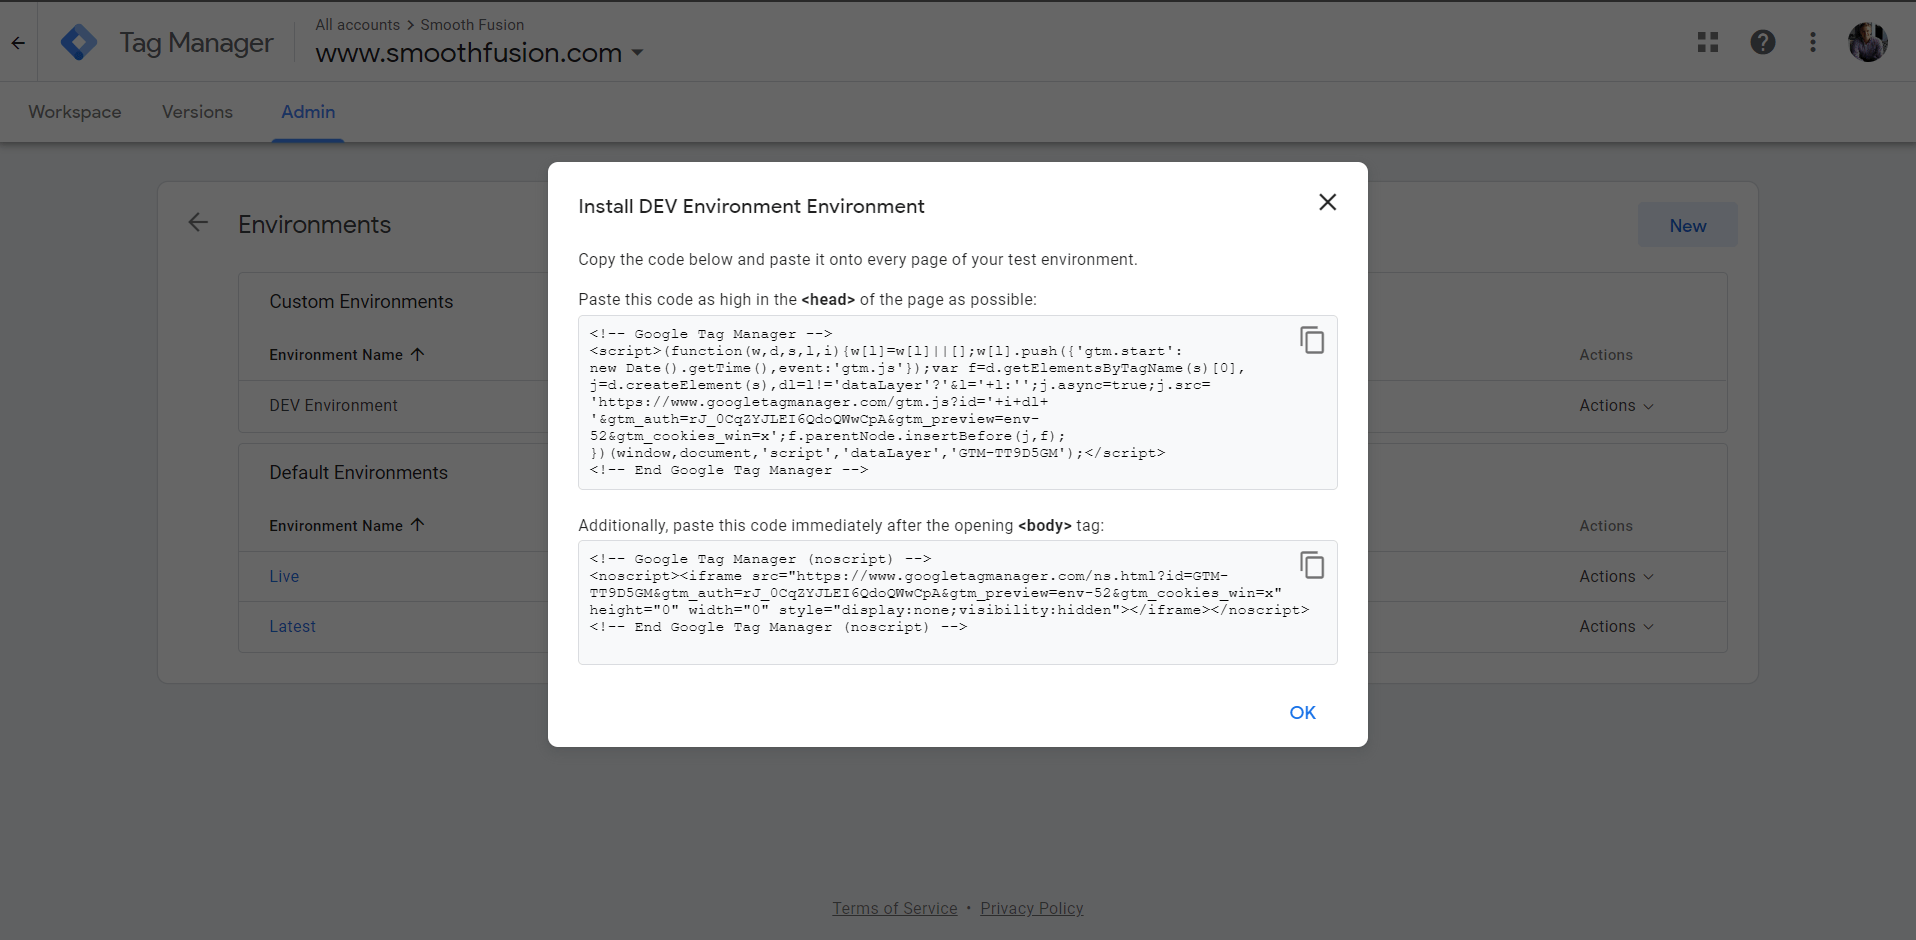The image size is (1916, 940).
Task: Confirm the dialog with OK
Action: pos(1302,712)
